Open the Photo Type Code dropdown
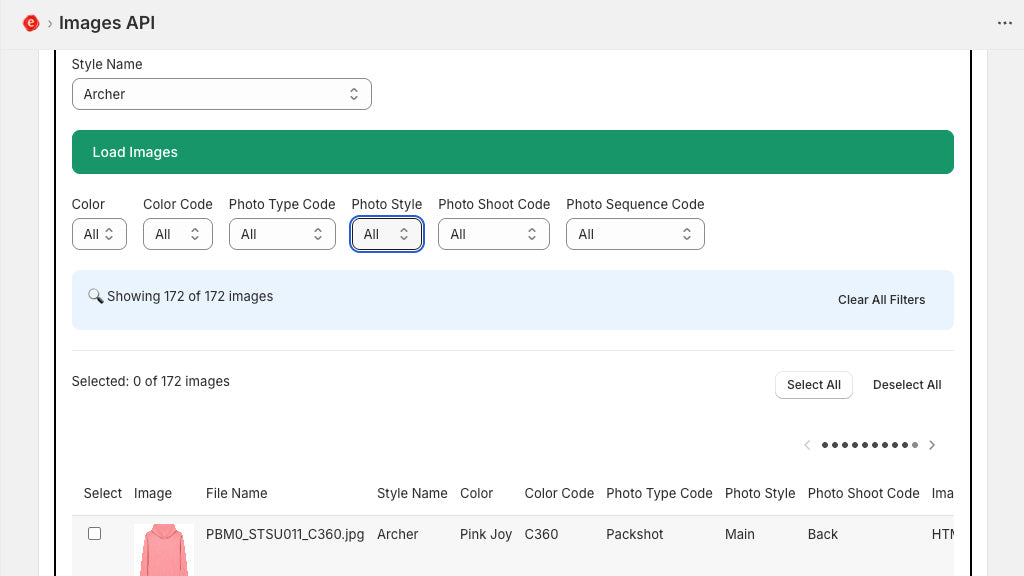 281,234
